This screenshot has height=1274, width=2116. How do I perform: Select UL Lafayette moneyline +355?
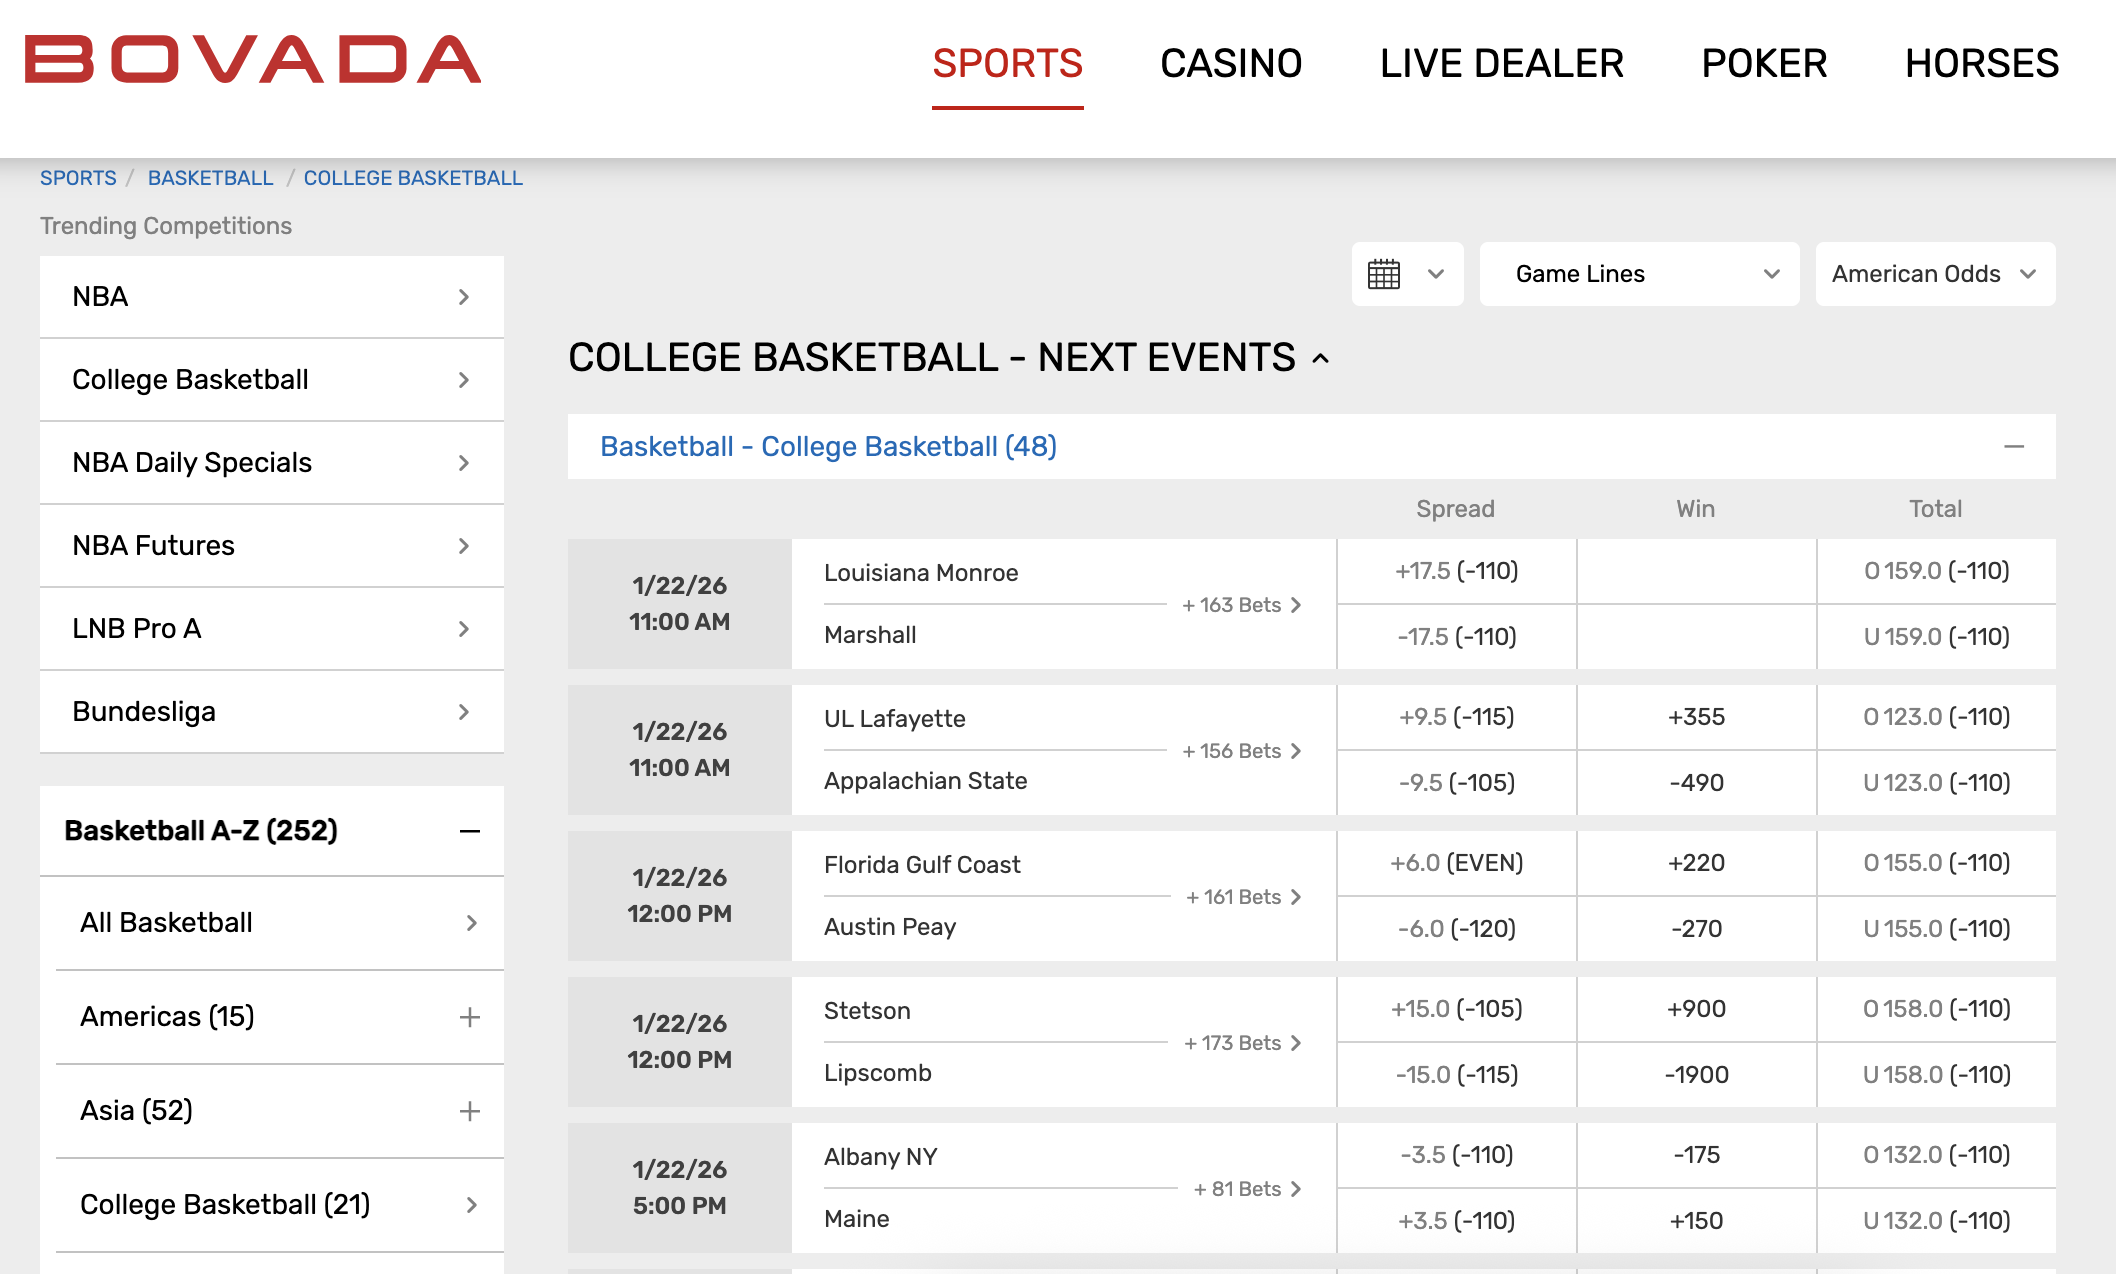point(1697,717)
